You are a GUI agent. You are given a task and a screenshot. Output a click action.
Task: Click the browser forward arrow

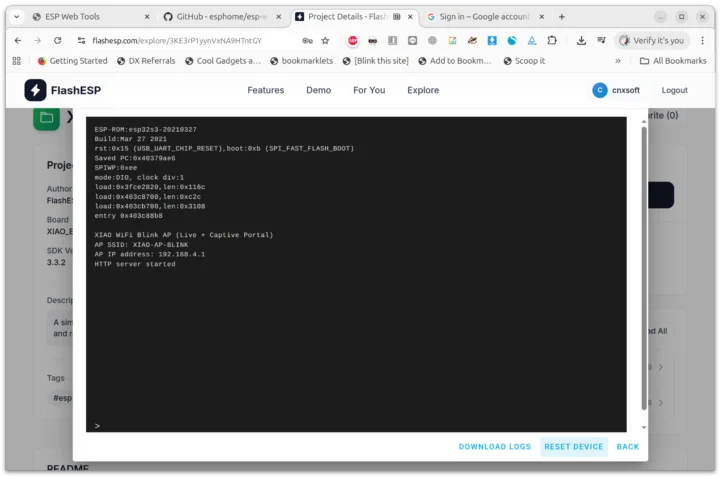click(38, 40)
